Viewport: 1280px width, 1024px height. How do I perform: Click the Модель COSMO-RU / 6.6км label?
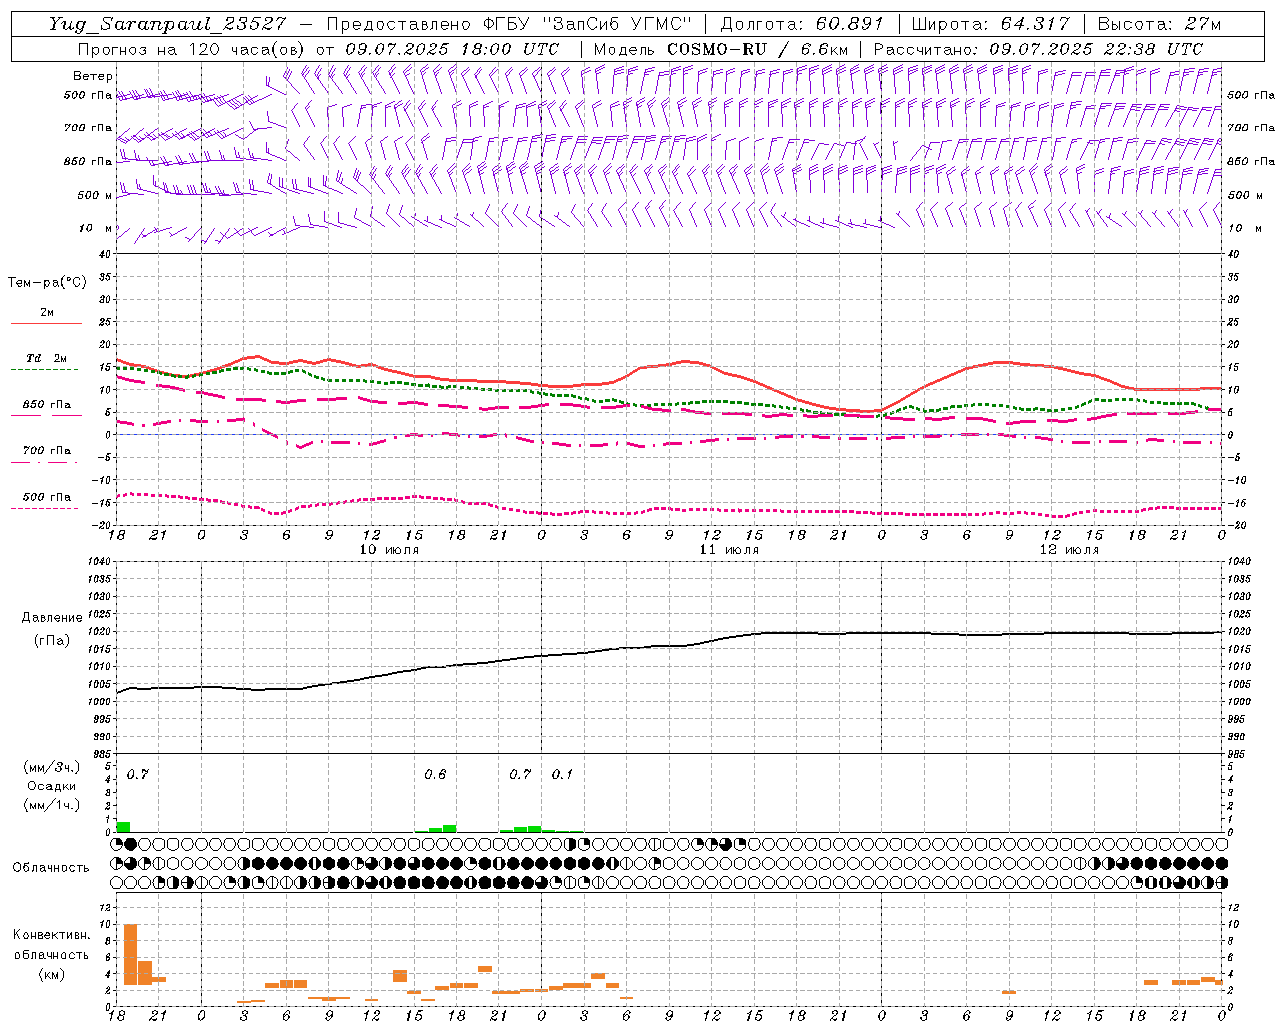720,49
